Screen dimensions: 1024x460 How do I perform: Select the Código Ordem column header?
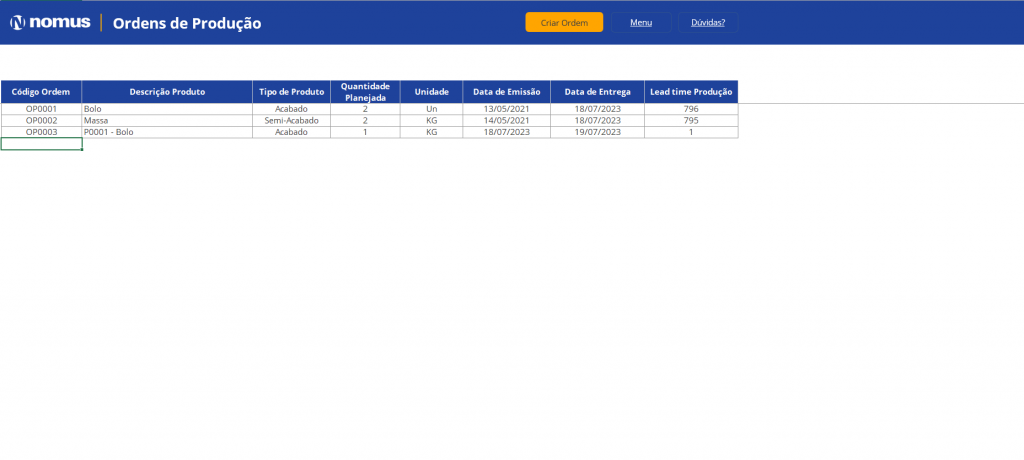click(x=41, y=91)
